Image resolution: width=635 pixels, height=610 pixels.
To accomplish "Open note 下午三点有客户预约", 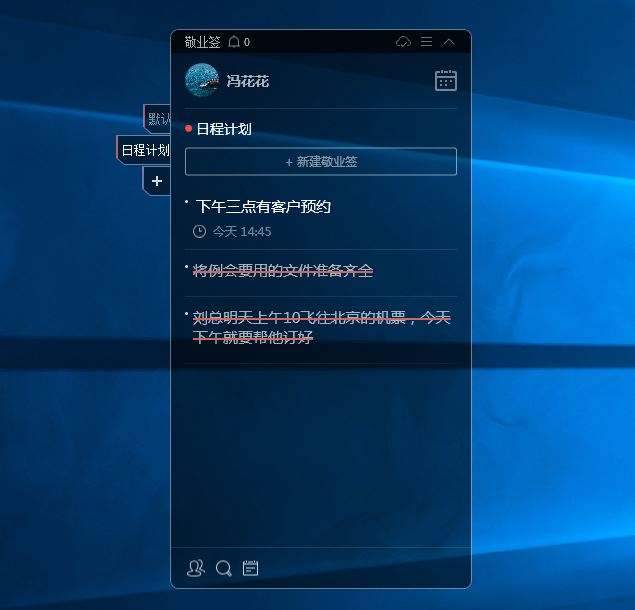I will click(263, 207).
